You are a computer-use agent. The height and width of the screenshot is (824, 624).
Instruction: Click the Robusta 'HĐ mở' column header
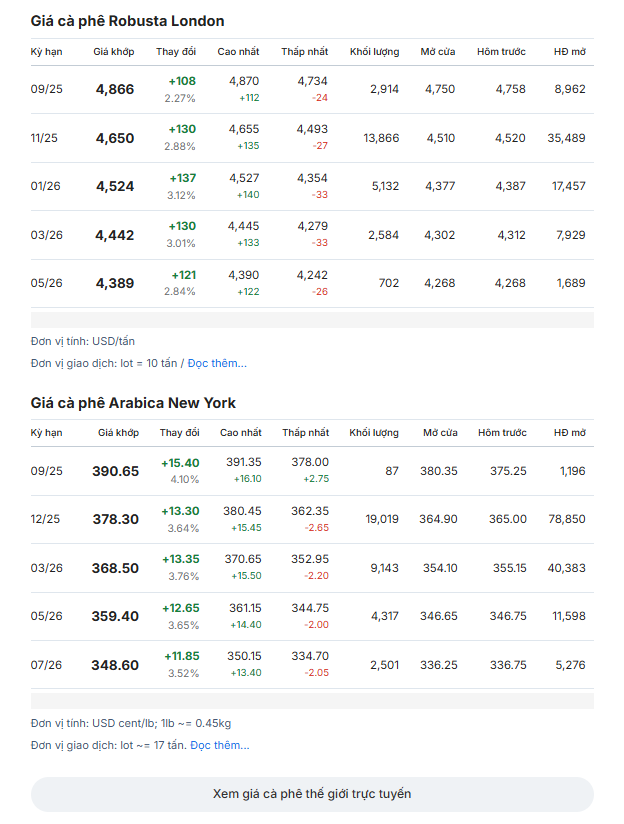569,52
